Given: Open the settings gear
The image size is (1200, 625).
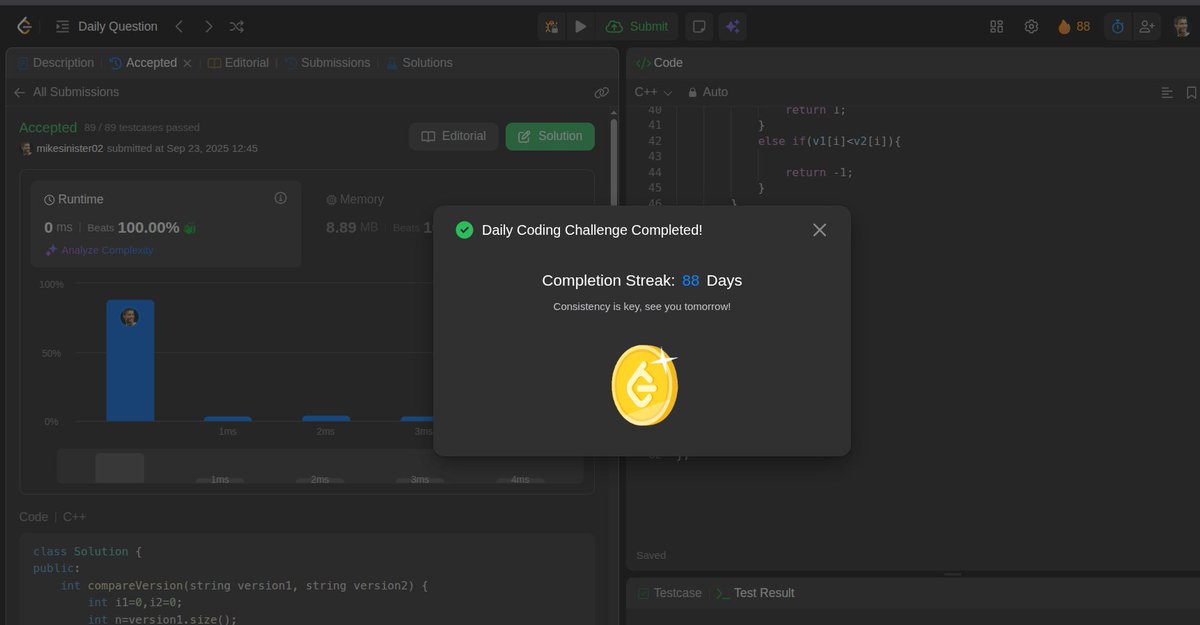Looking at the screenshot, I should [x=1031, y=27].
